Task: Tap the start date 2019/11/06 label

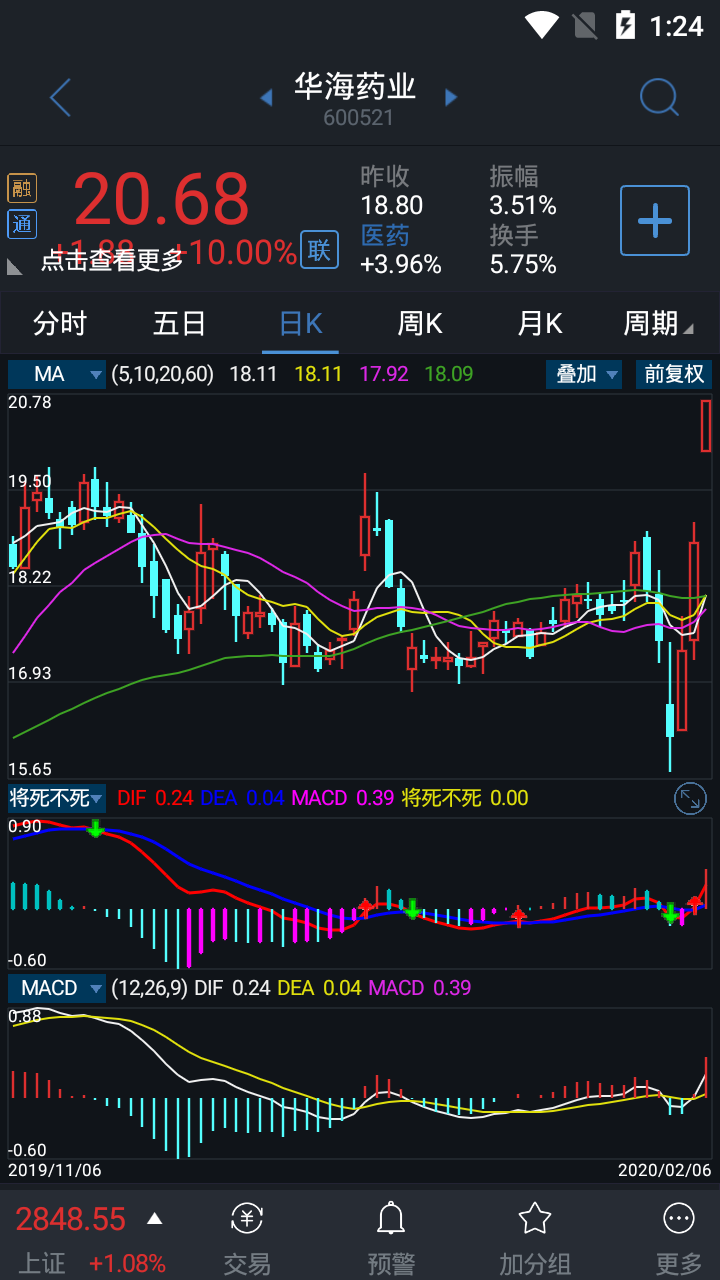Action: pyautogui.click(x=55, y=1169)
